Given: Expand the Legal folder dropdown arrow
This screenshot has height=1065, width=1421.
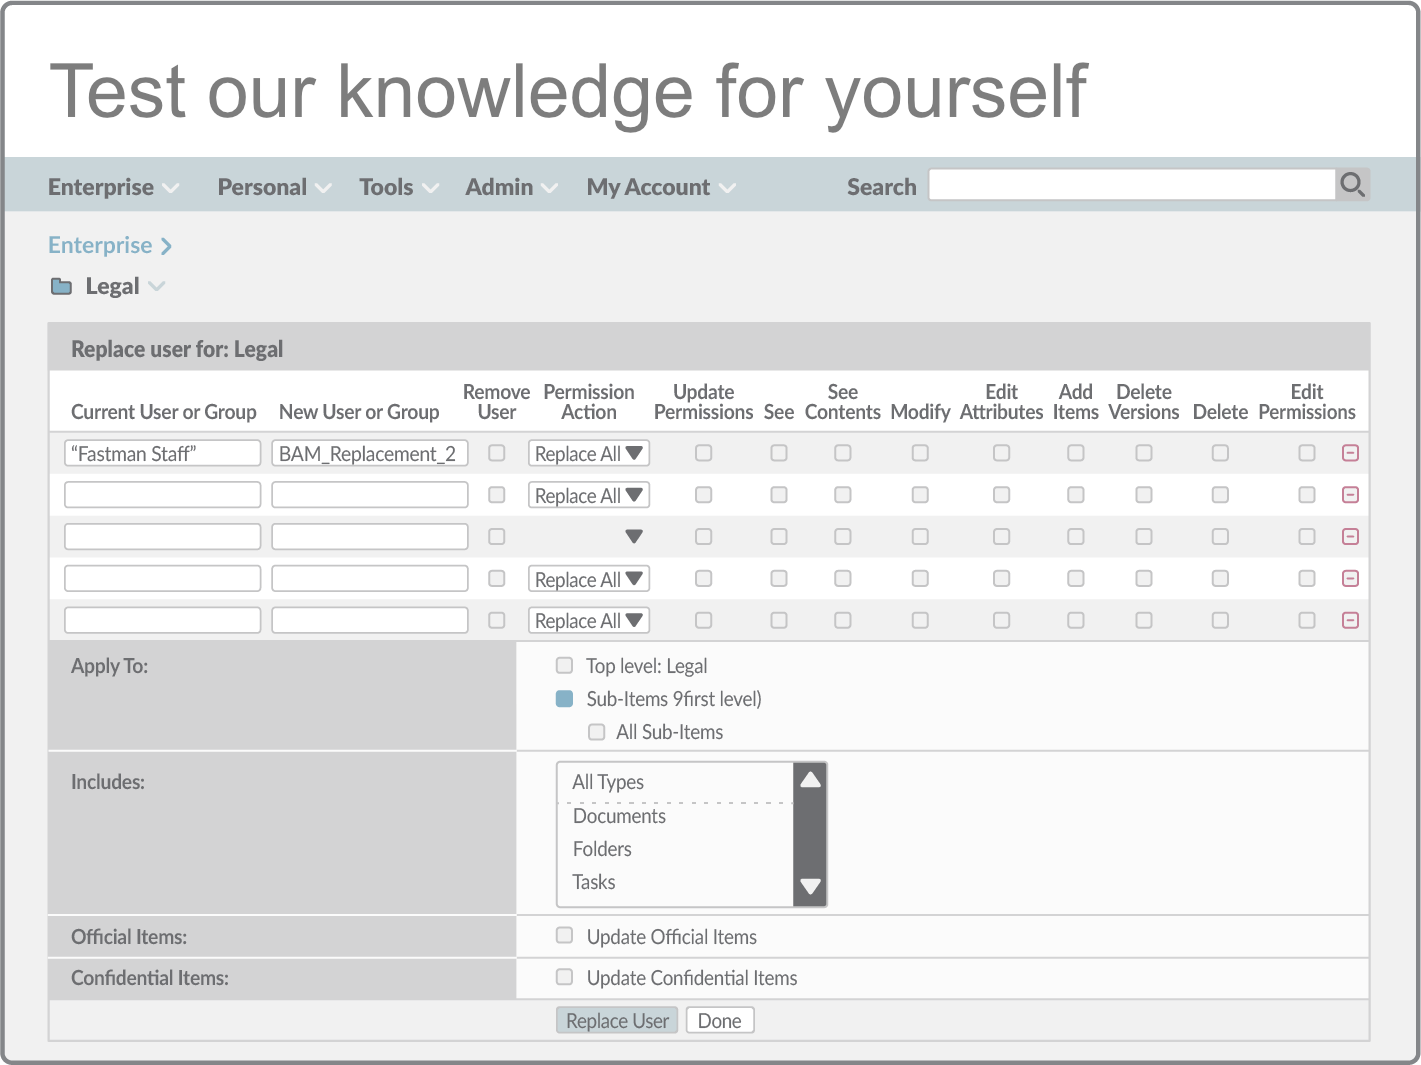Looking at the screenshot, I should coord(156,287).
